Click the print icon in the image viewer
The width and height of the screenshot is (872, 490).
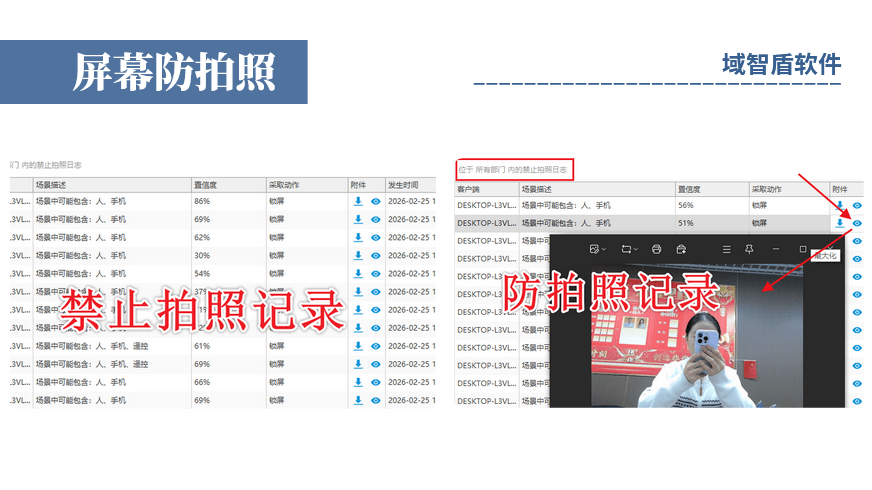[656, 249]
